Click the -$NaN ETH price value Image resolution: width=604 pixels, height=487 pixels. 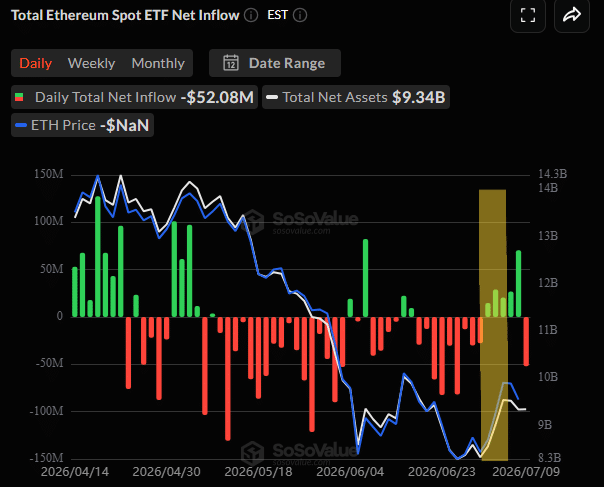(124, 125)
